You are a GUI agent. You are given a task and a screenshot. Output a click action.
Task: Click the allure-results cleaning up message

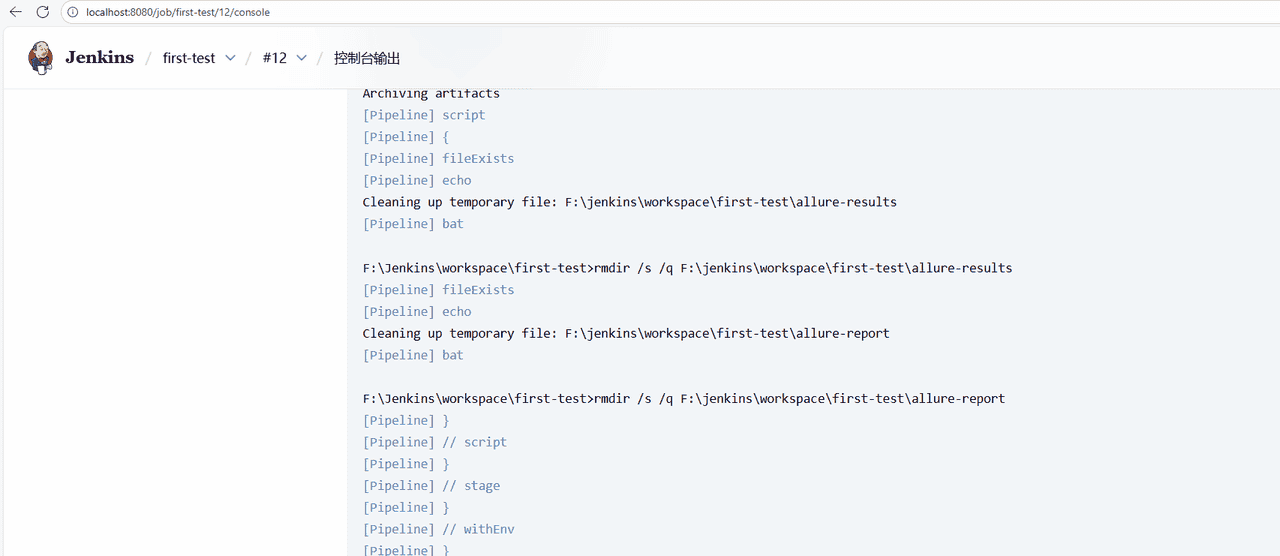click(x=629, y=202)
